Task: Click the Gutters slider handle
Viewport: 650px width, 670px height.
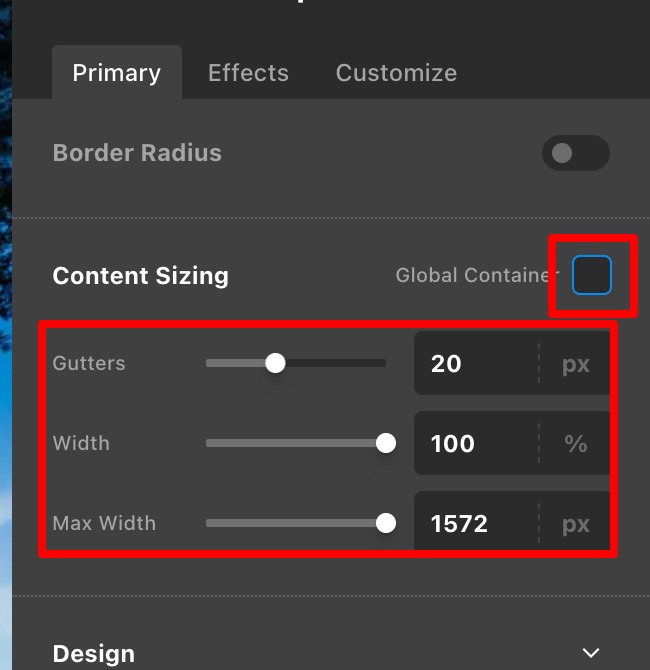Action: pos(275,363)
